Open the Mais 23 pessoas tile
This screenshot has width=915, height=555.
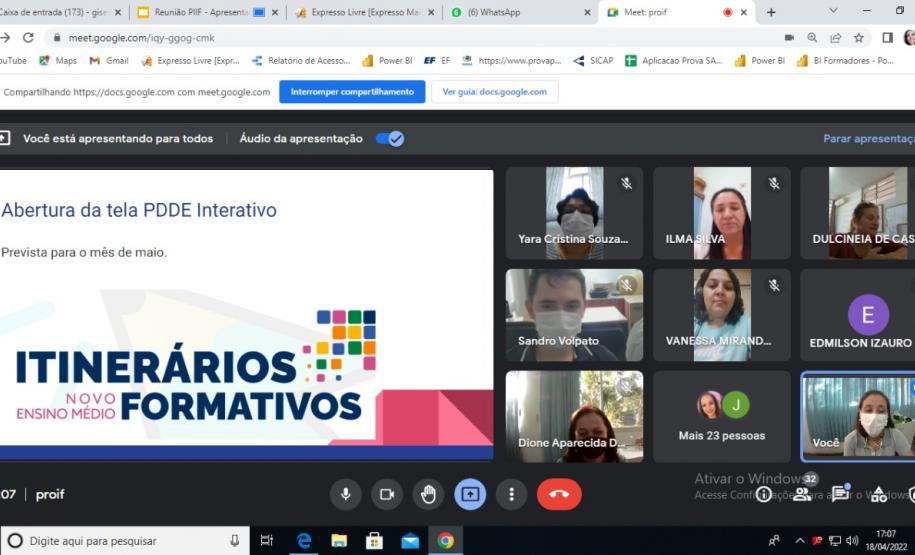click(x=721, y=415)
